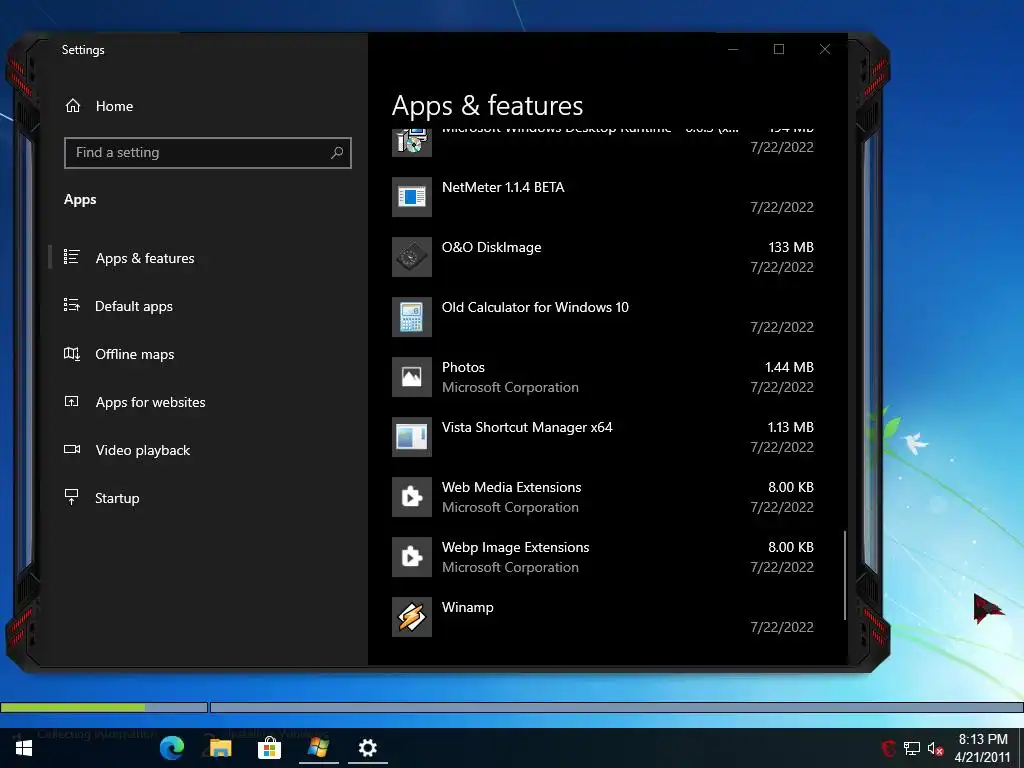Select Old Calculator for Windows 10 entry

535,308
